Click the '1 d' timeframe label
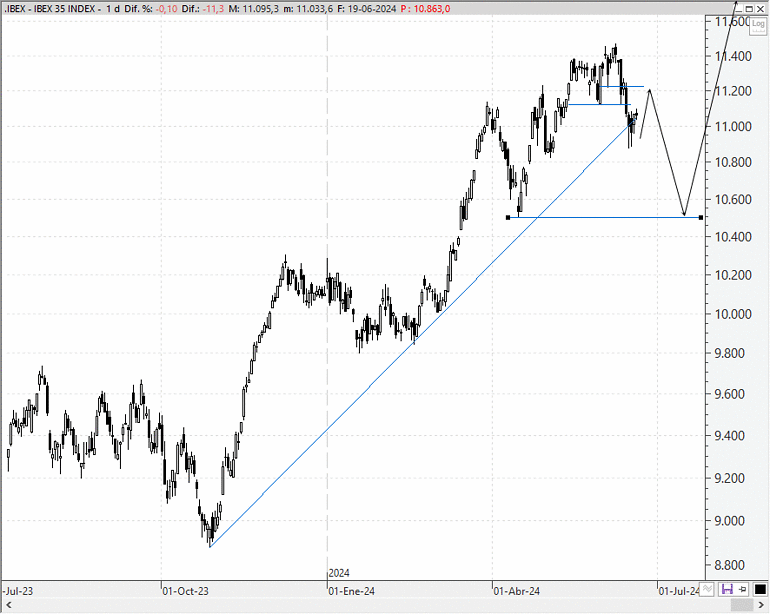Image resolution: width=770 pixels, height=614 pixels. (112, 9)
